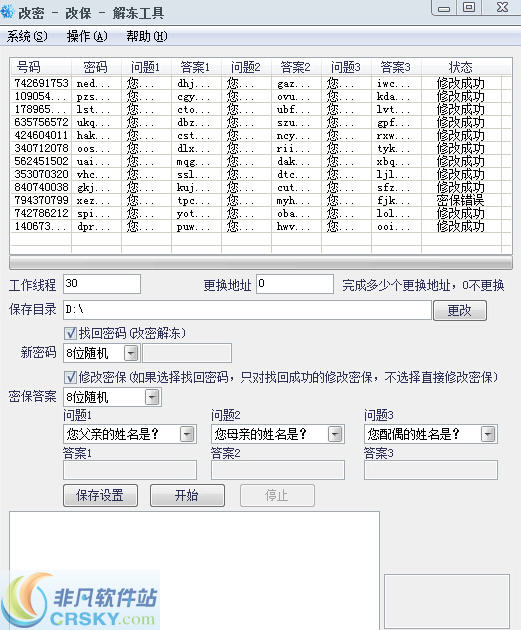Expand the 新密码 8位随机 dropdown
The image size is (521, 630).
coord(131,354)
